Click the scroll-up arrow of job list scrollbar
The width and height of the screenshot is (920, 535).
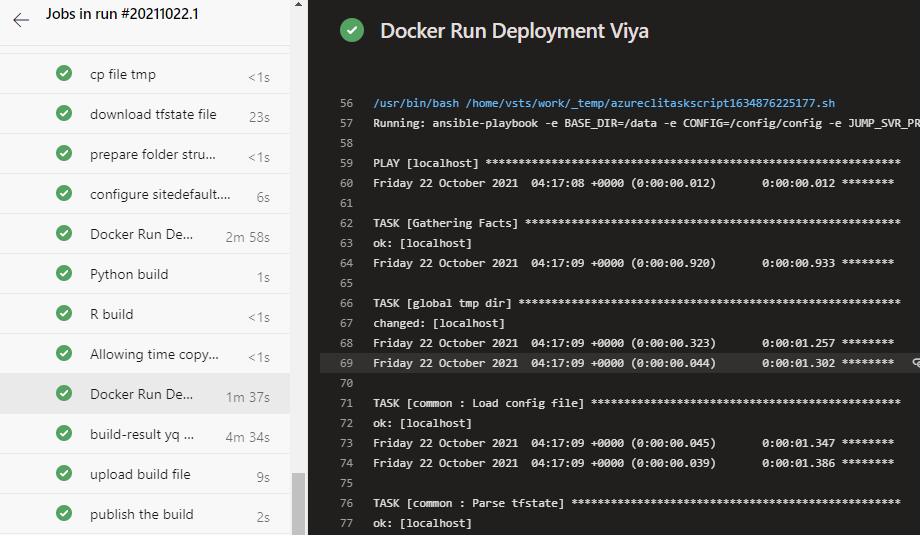298,4
